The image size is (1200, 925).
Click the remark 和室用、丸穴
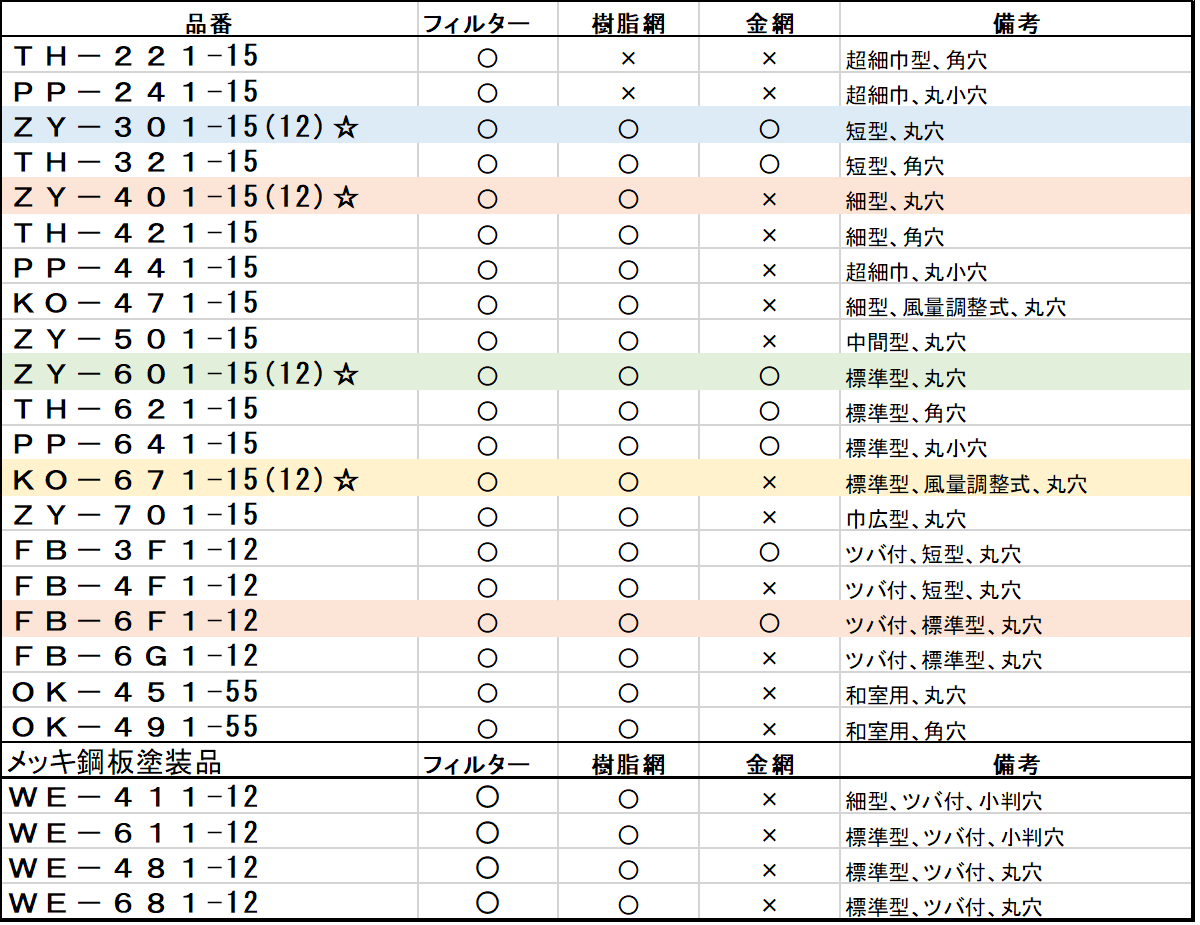point(906,695)
